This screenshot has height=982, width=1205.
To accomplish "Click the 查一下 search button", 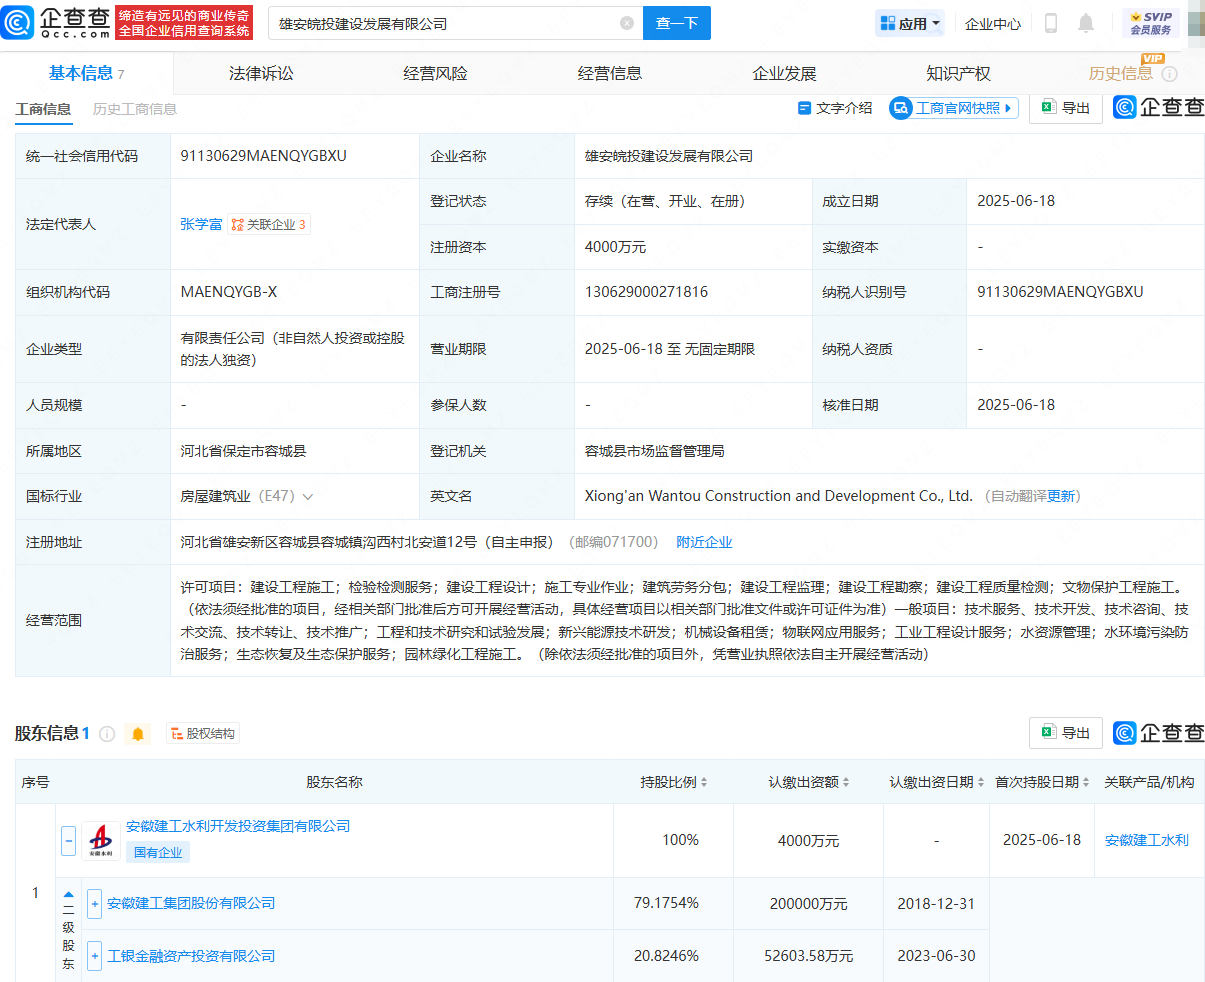I will 677,23.
